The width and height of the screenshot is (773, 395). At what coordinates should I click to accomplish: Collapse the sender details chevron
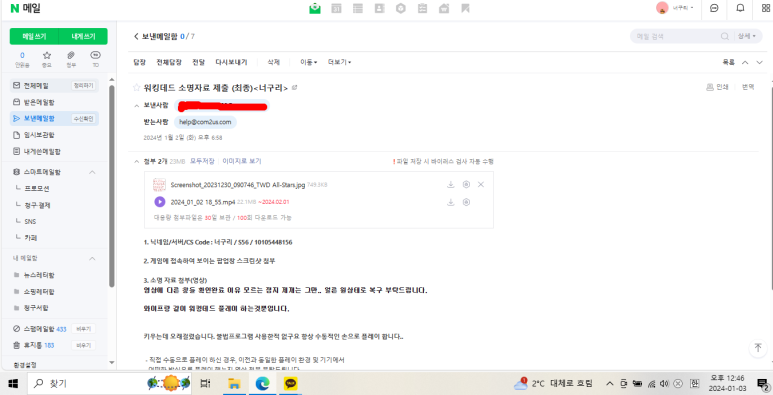tap(137, 106)
